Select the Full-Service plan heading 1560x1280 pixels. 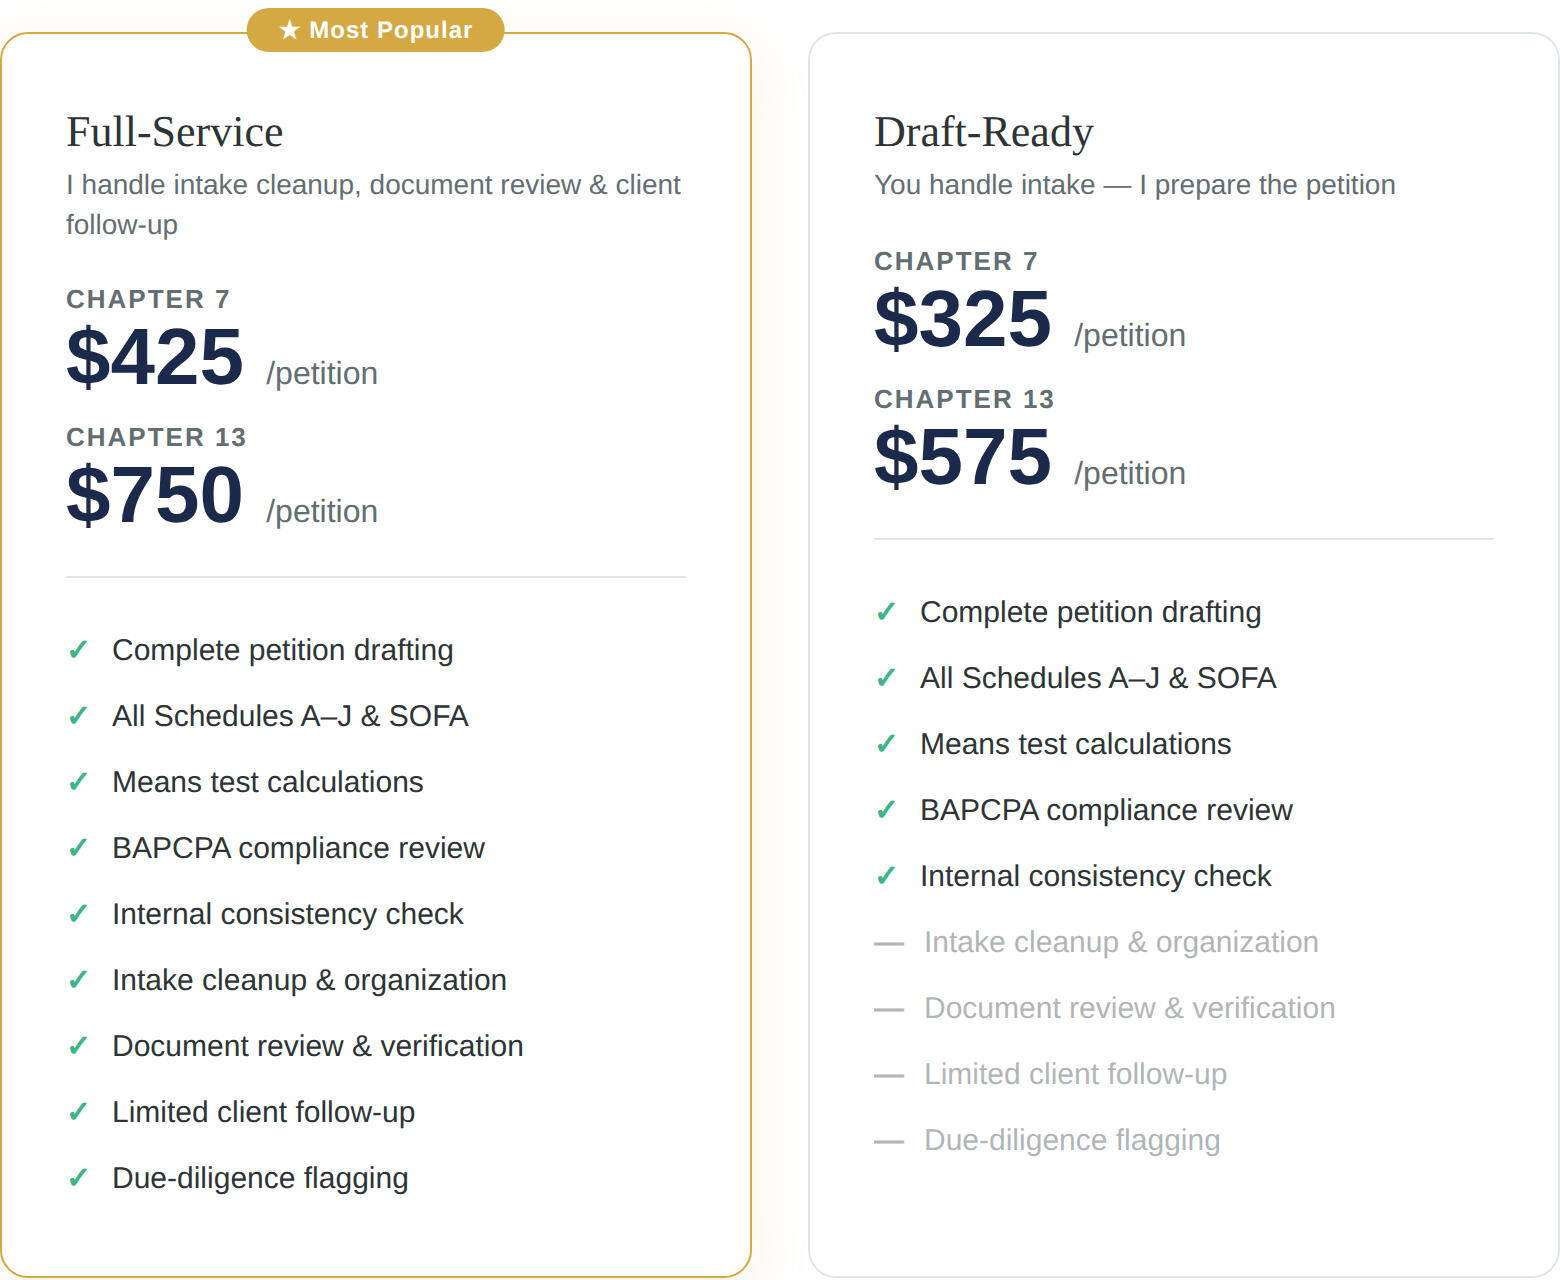click(x=175, y=132)
